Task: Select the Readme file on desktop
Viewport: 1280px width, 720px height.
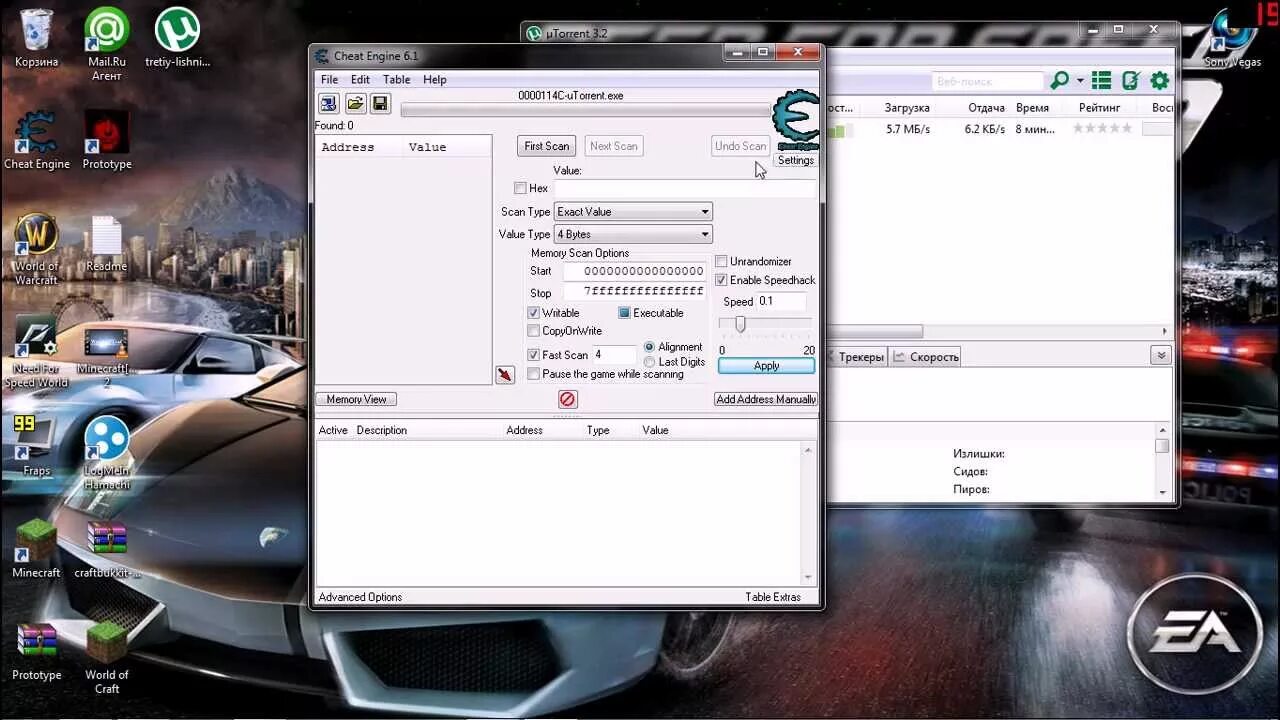Action: pos(106,244)
